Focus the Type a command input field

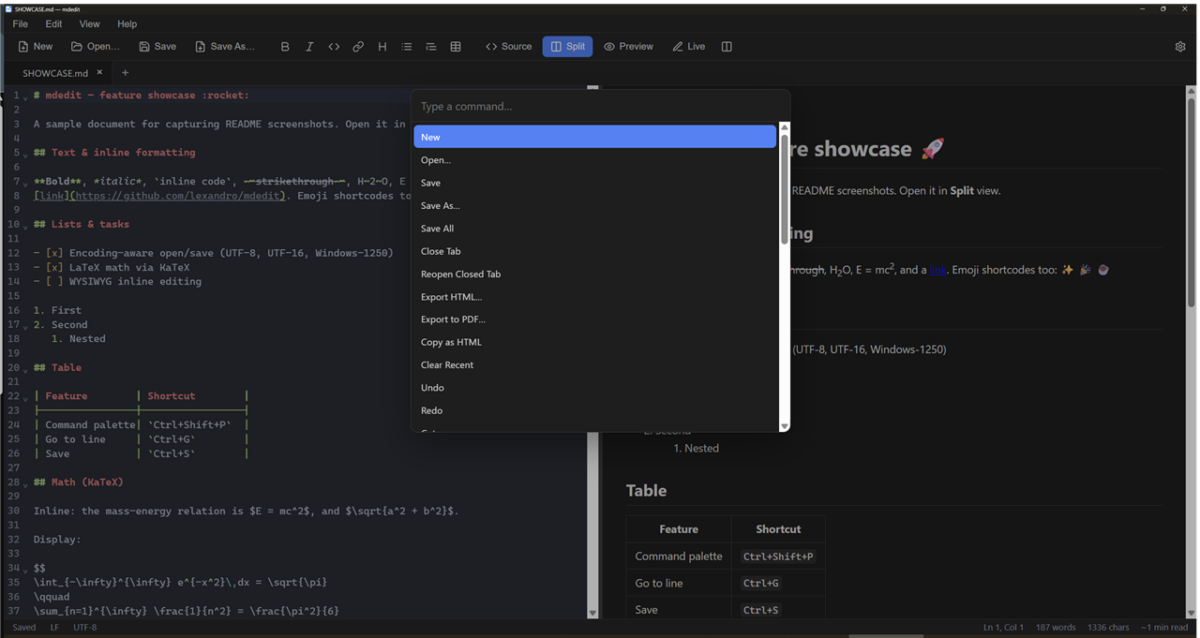[x=600, y=106]
